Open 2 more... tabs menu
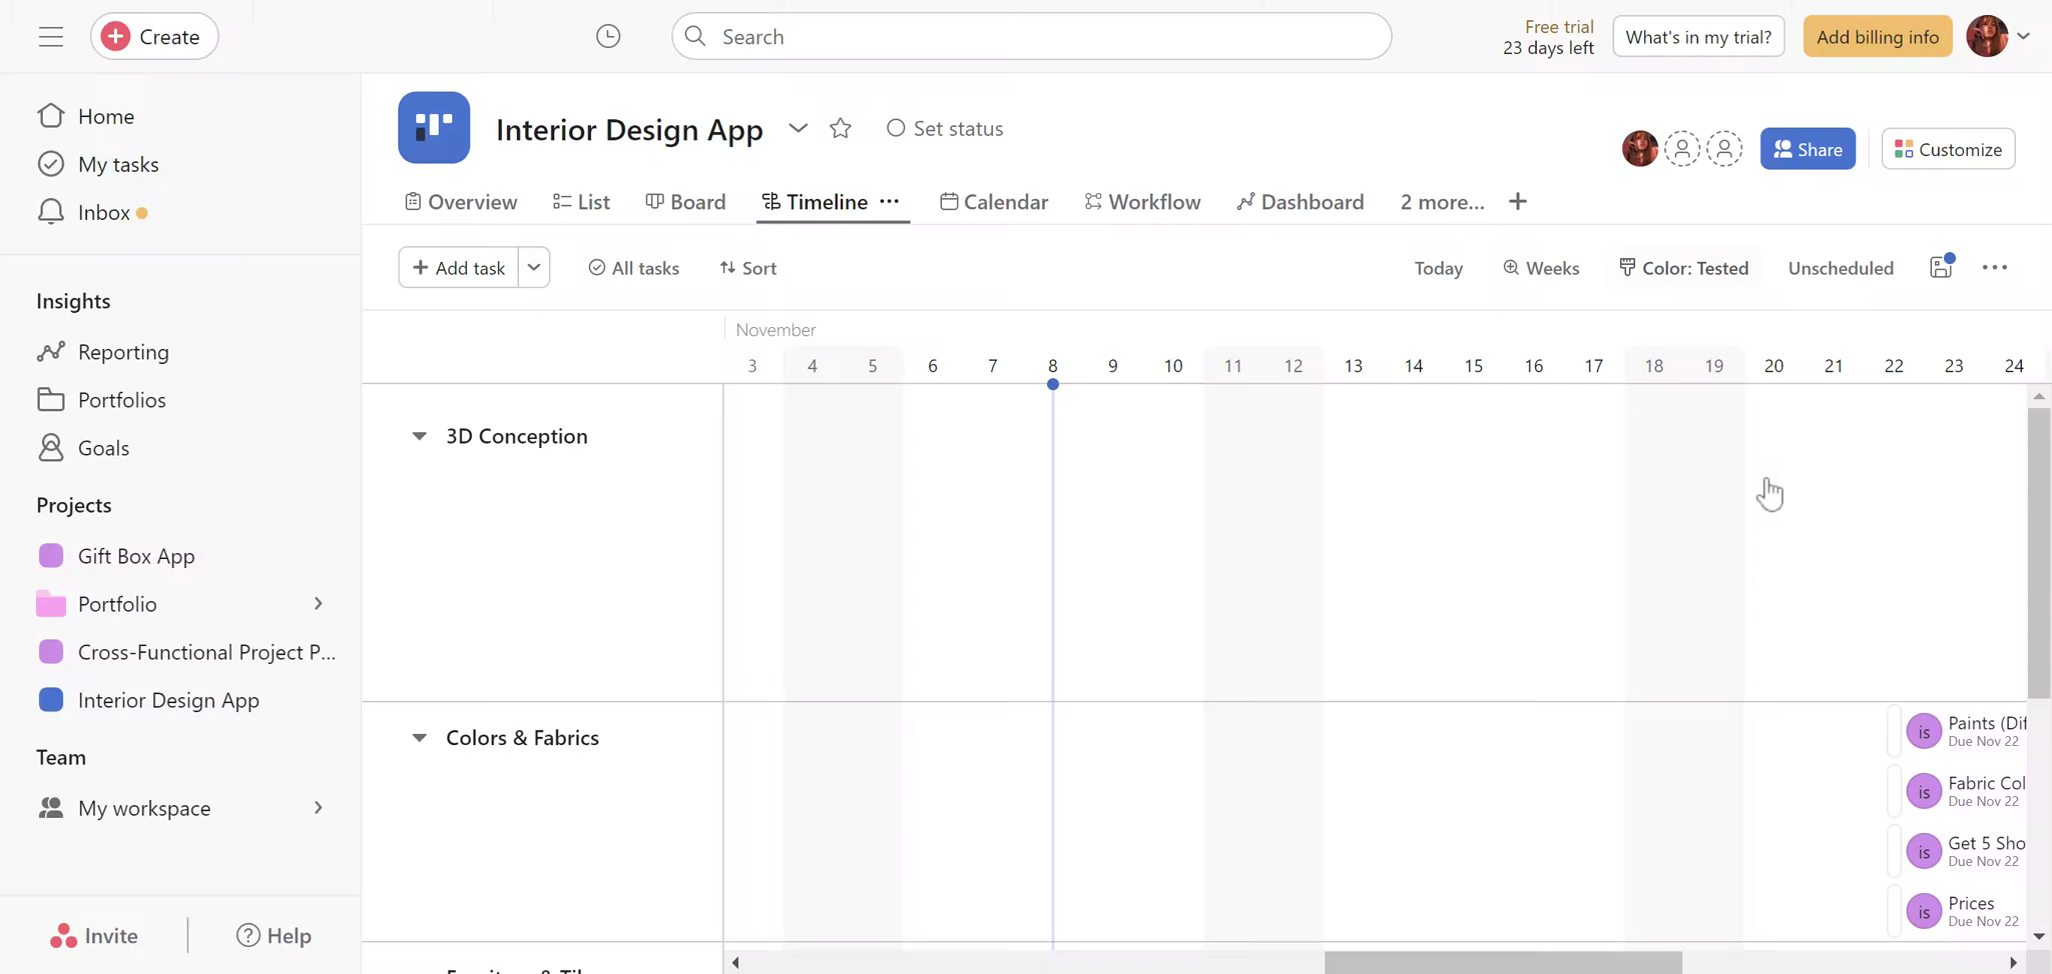This screenshot has width=2052, height=974. (x=1442, y=202)
